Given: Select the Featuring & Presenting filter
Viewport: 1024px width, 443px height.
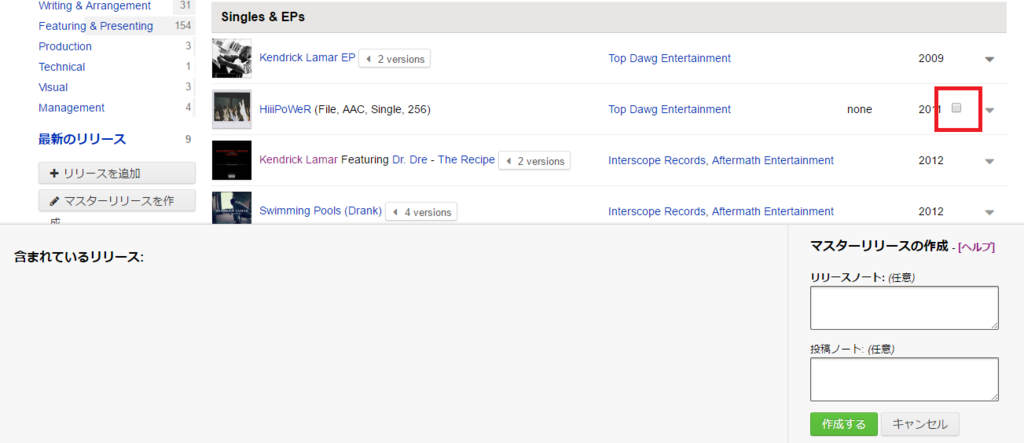Looking at the screenshot, I should click(96, 26).
